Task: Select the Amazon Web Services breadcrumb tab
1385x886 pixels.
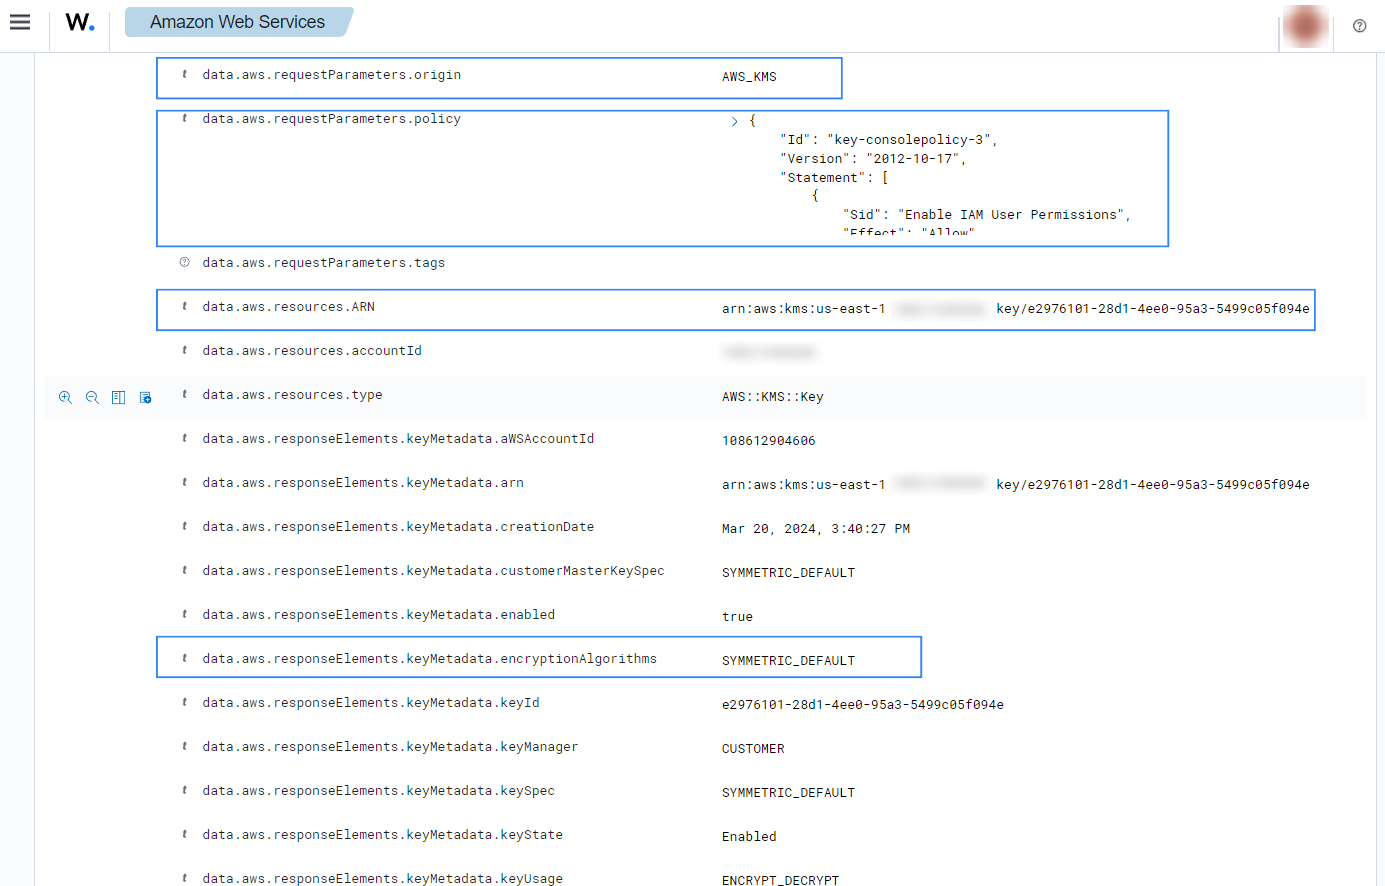Action: point(237,22)
